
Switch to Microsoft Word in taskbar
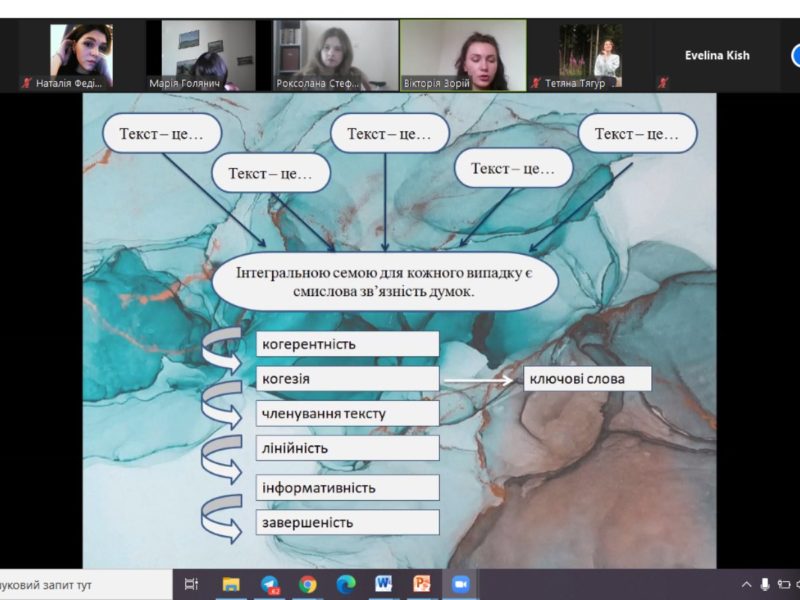click(x=384, y=584)
